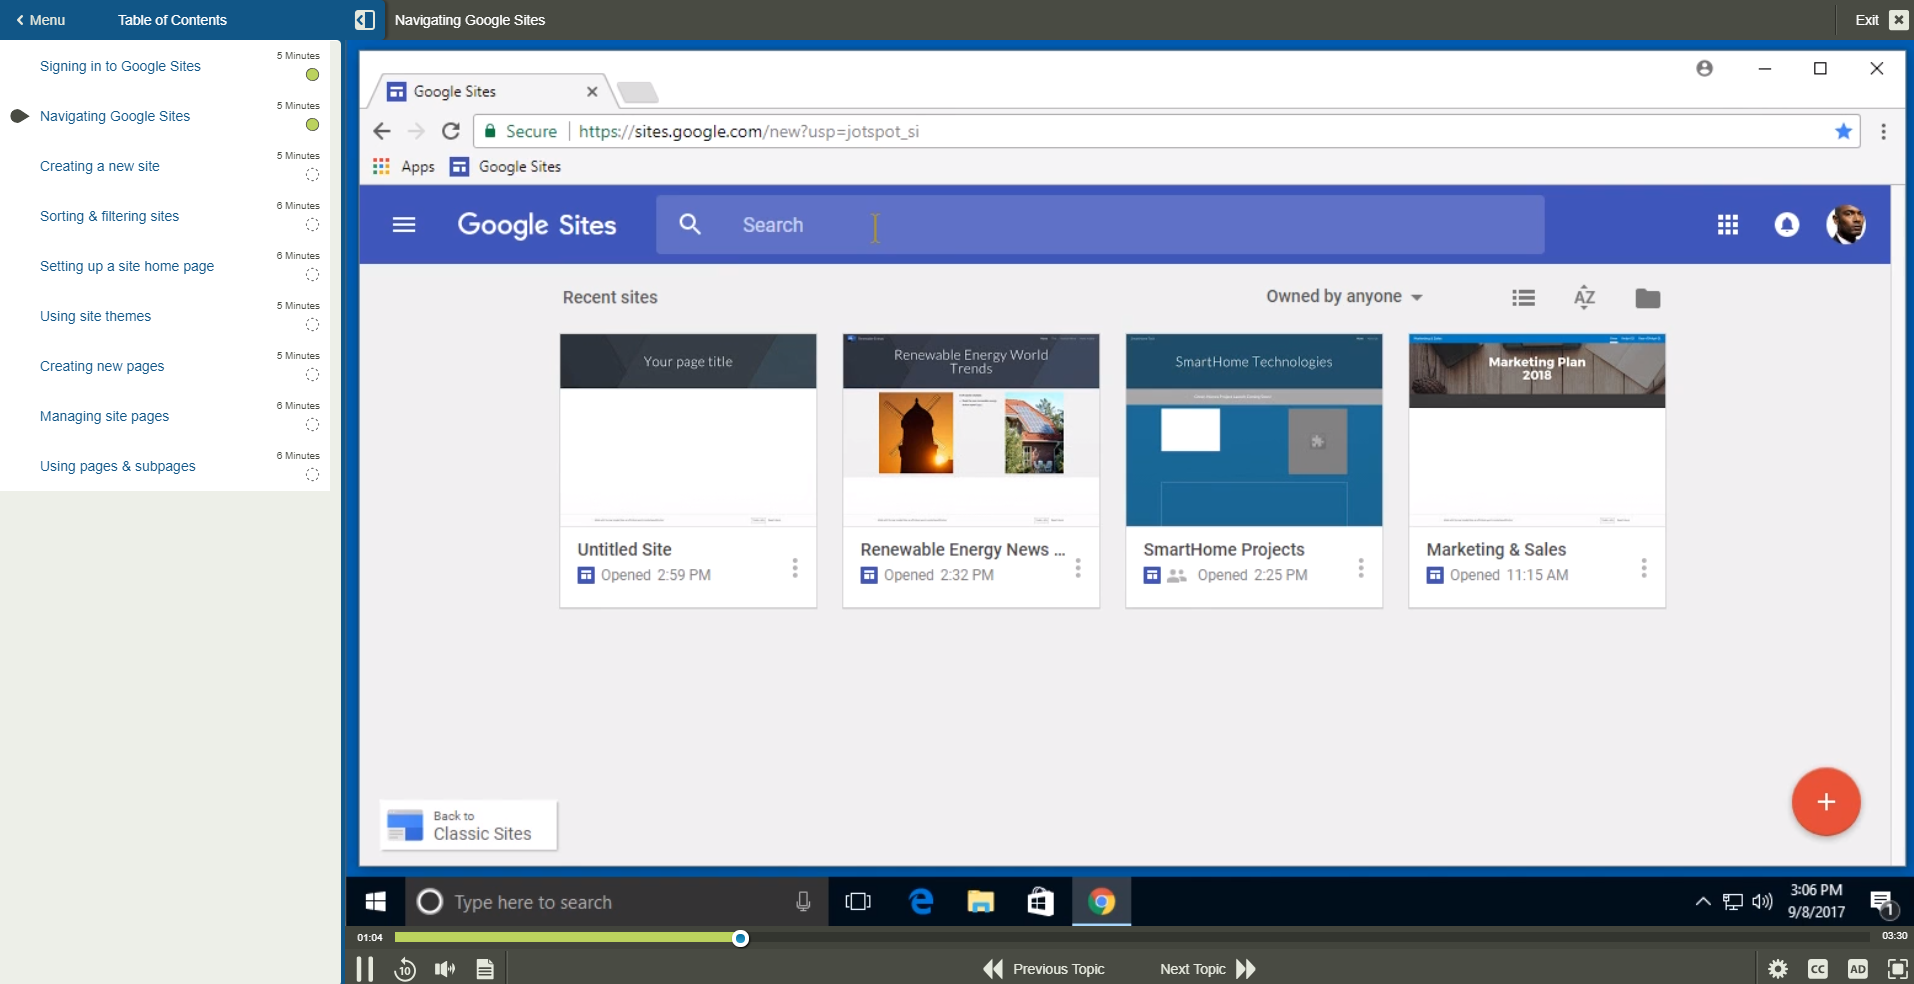Sort sites alphabetically with the AZ icon
The image size is (1914, 984).
(1584, 297)
